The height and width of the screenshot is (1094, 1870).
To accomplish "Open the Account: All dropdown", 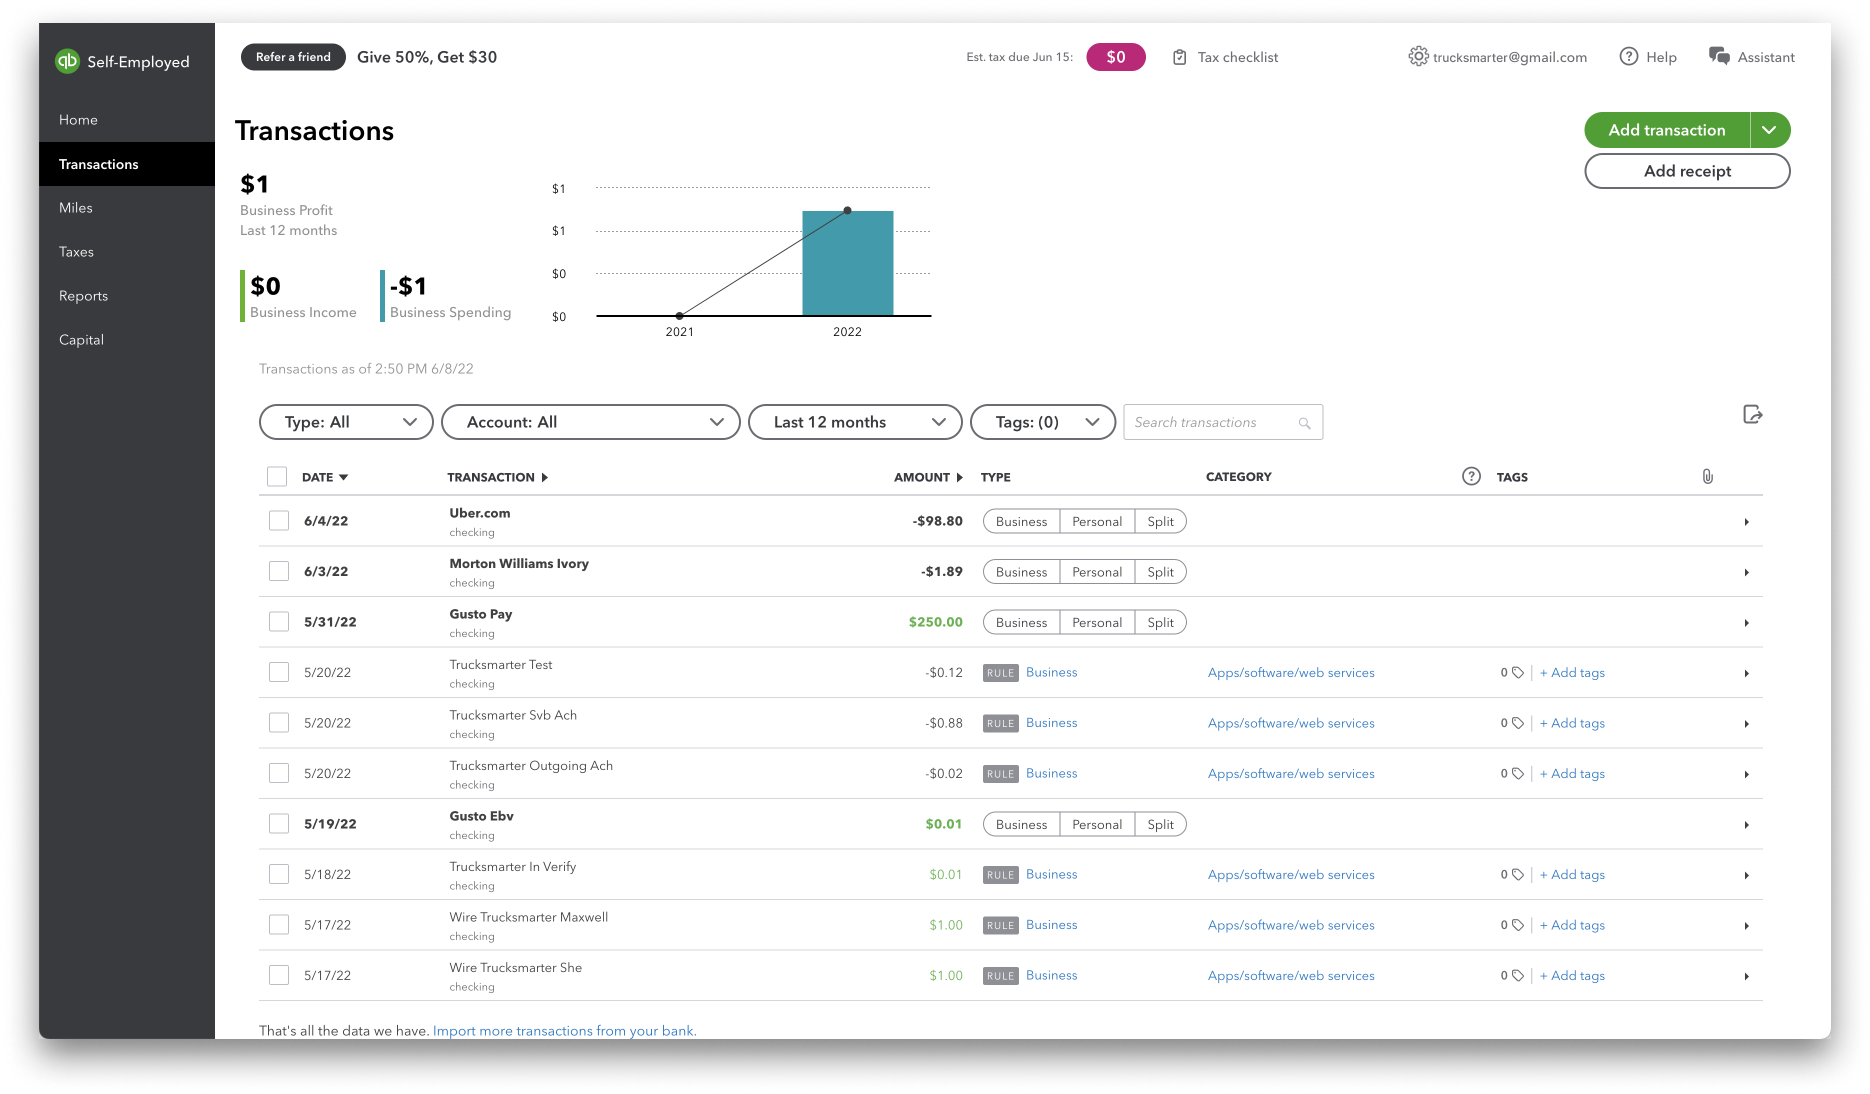I will [591, 422].
